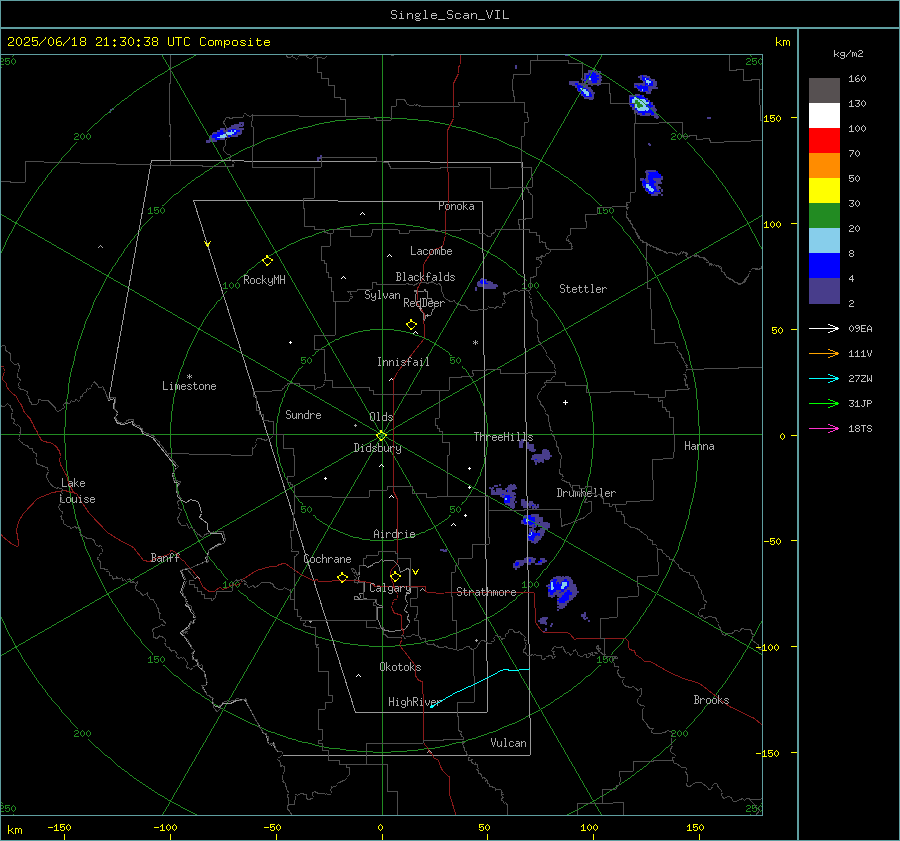Screen dimensions: 900x841
Task: Click the Stettler label
Action: click(x=583, y=289)
